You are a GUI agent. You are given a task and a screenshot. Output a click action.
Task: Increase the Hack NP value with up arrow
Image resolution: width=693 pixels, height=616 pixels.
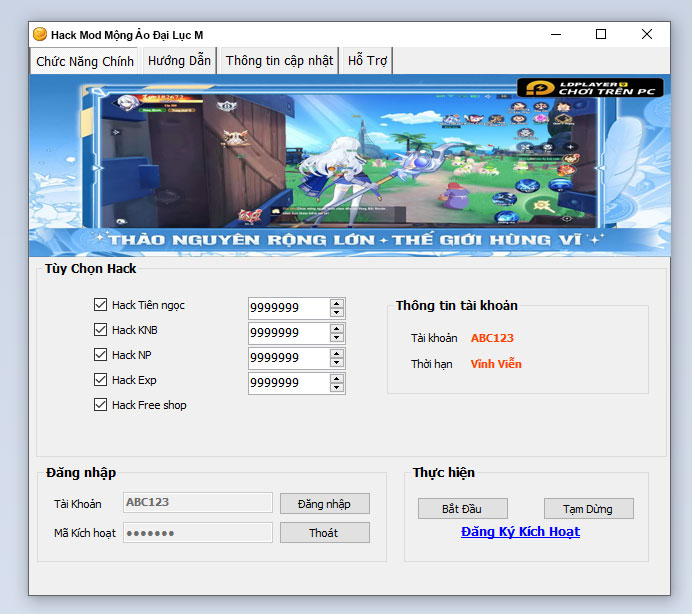pos(337,354)
